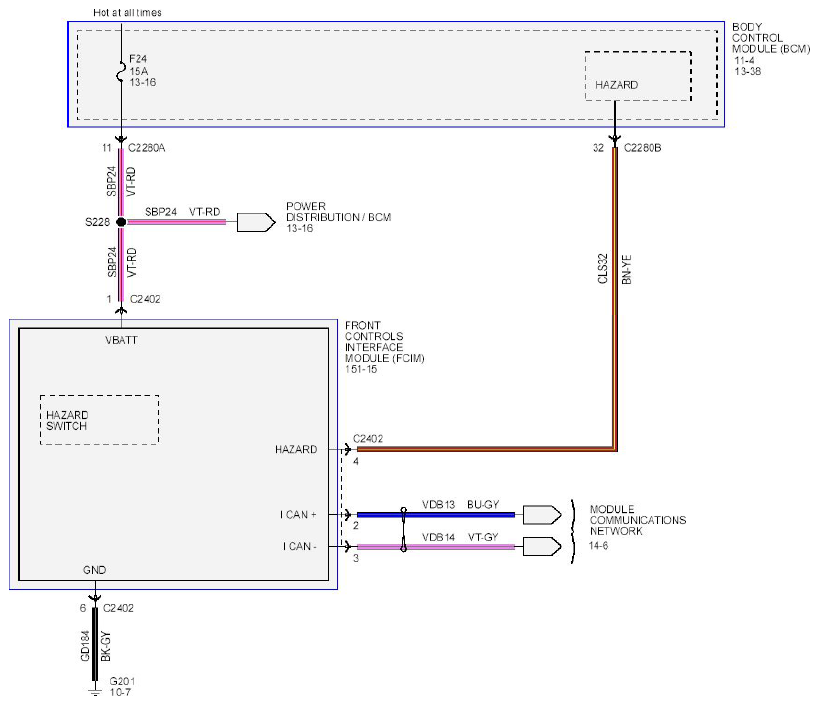Viewport: 819px width, 705px height.
Task: Click the Front Controls Interface Module label
Action: tap(384, 342)
